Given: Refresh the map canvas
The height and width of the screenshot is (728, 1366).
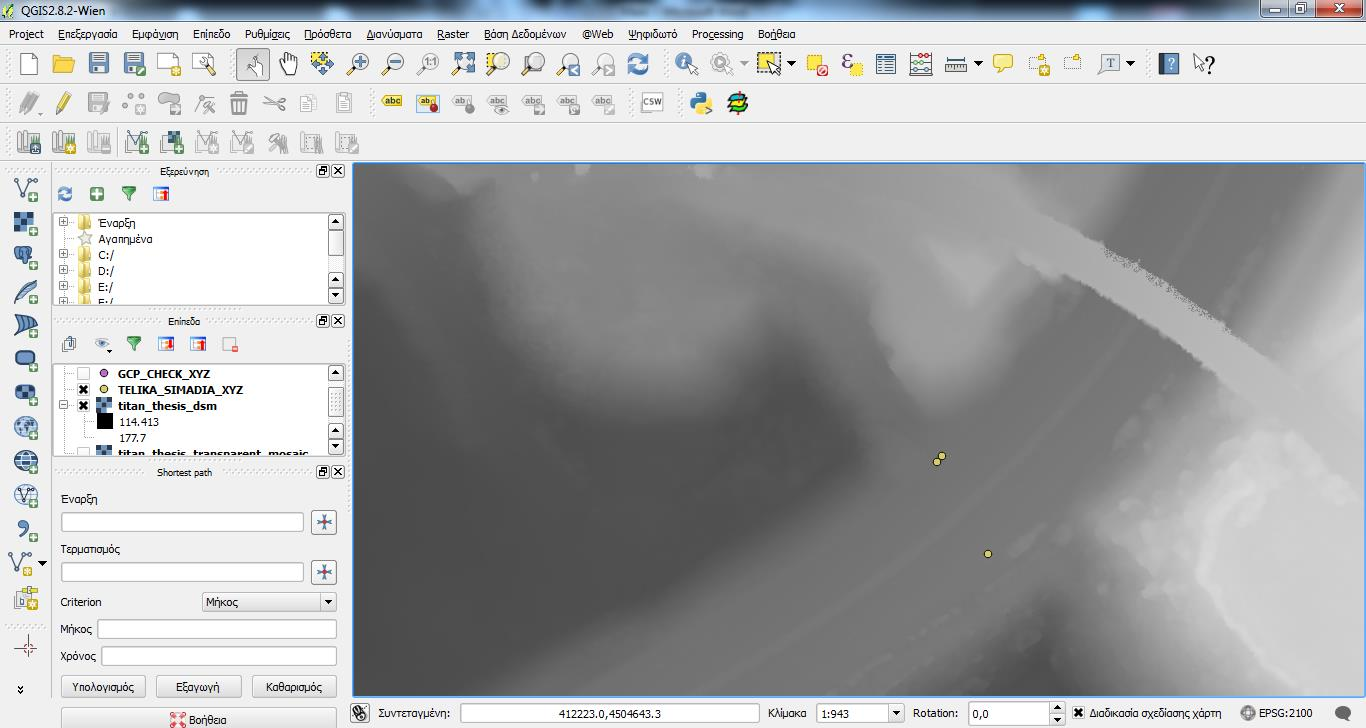Looking at the screenshot, I should (x=638, y=64).
